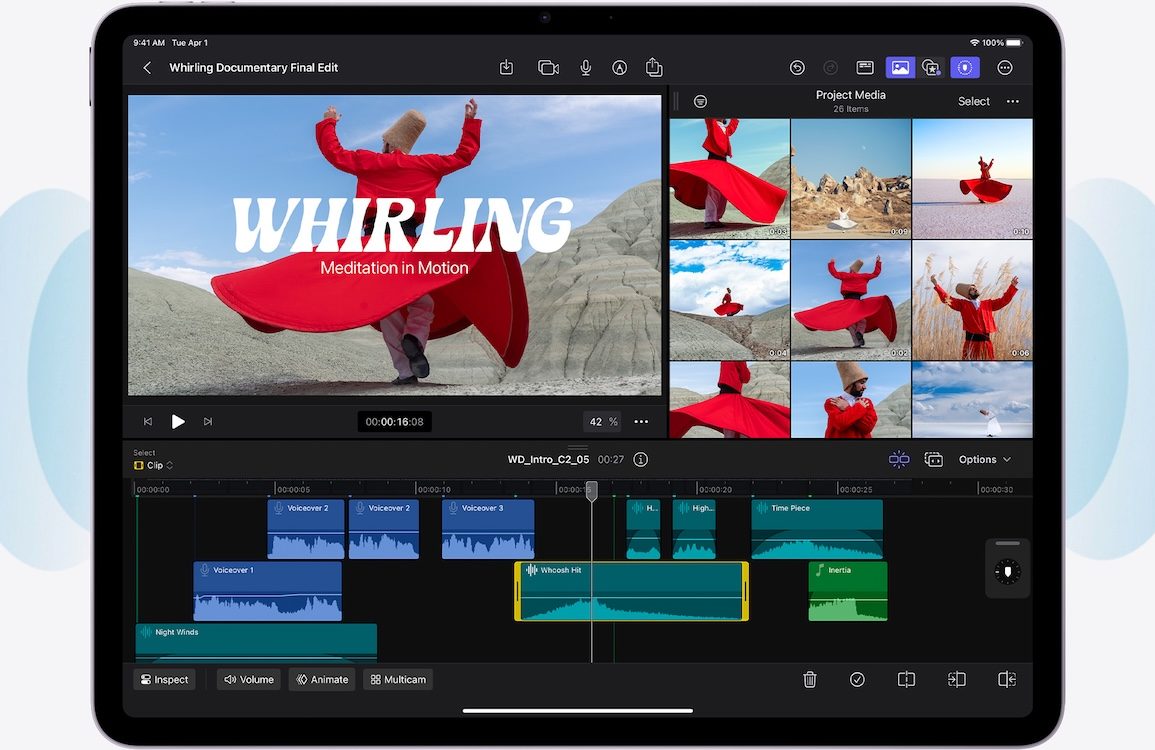
Task: Toggle the enable/disable clip checkmark
Action: 857,679
